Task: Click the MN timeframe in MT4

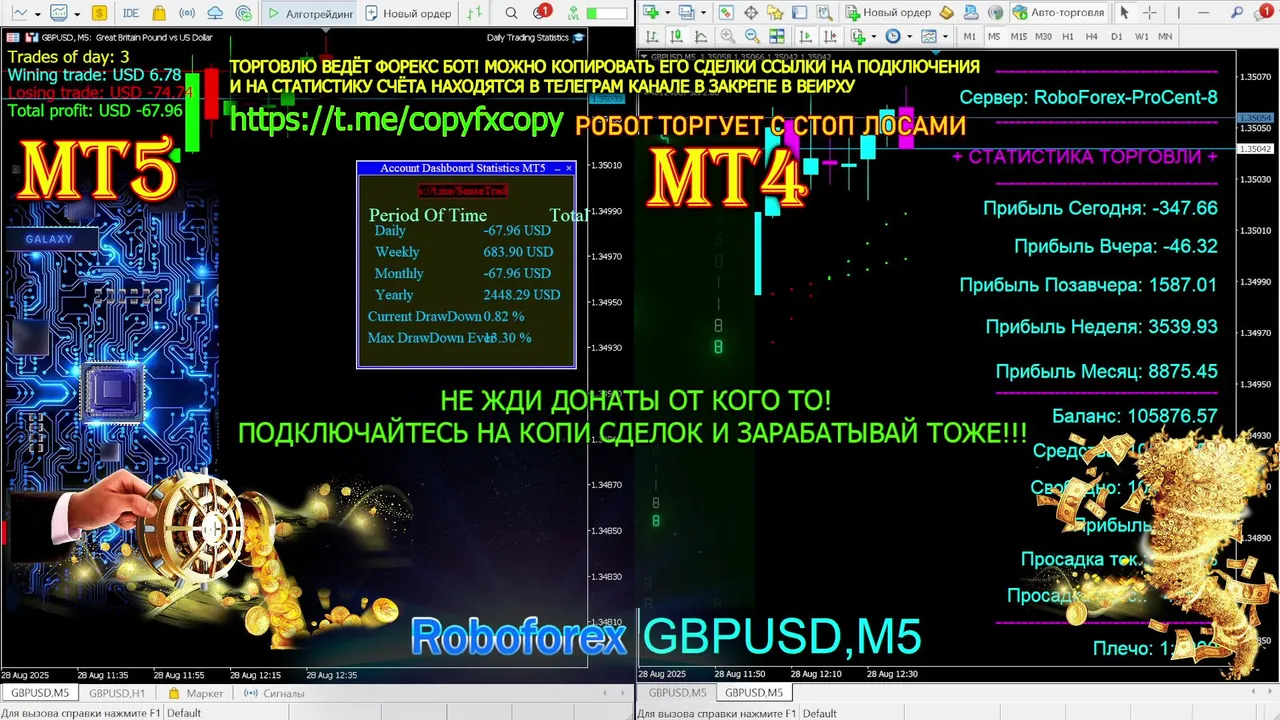Action: (1165, 36)
